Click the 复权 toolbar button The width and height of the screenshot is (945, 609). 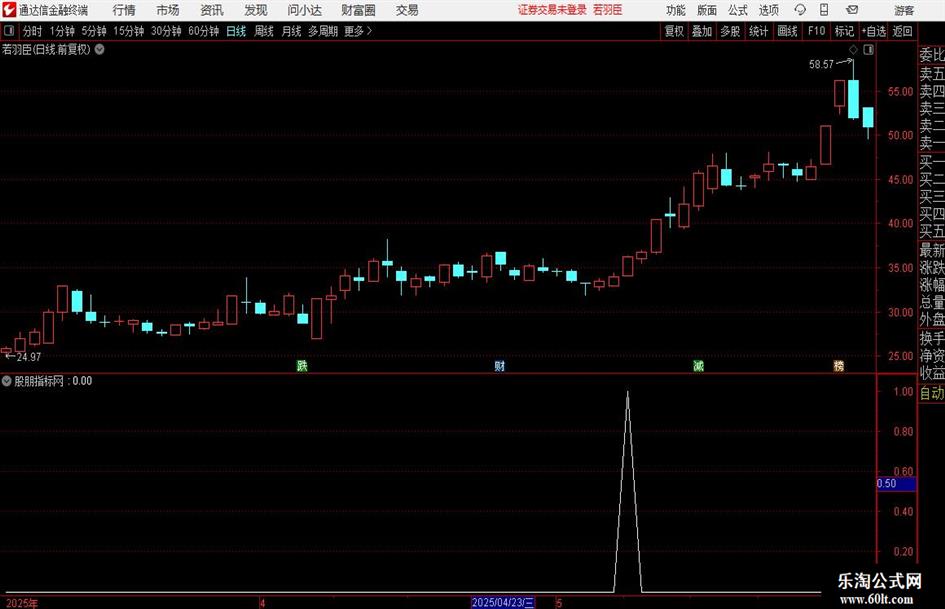click(x=674, y=31)
